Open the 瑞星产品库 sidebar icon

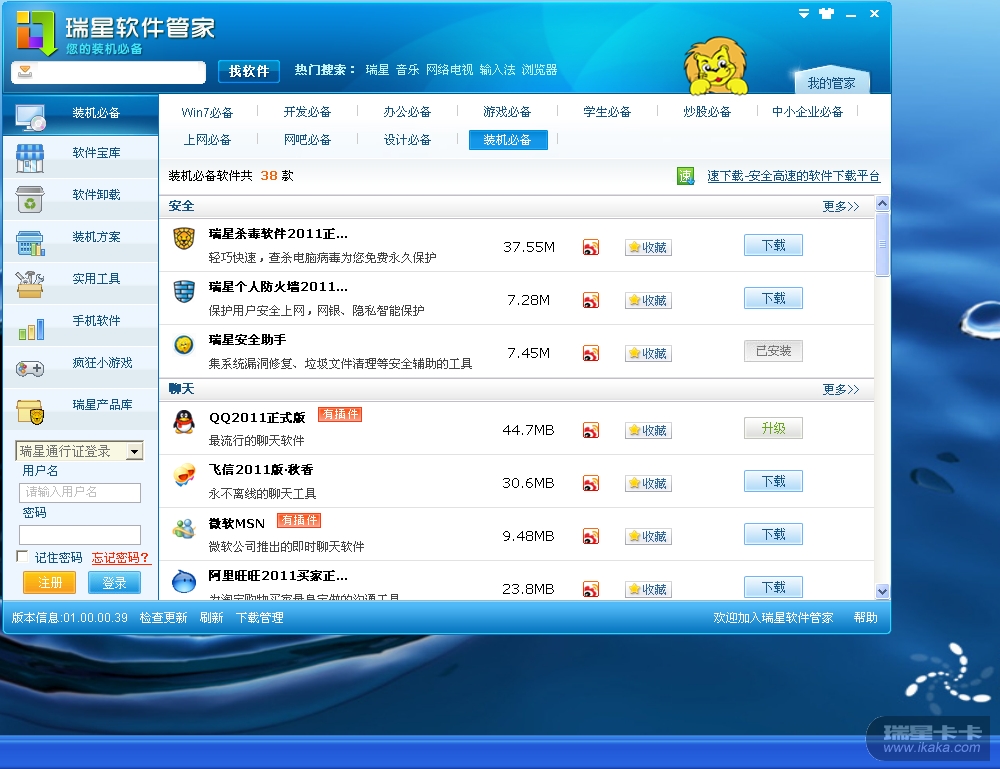point(30,412)
